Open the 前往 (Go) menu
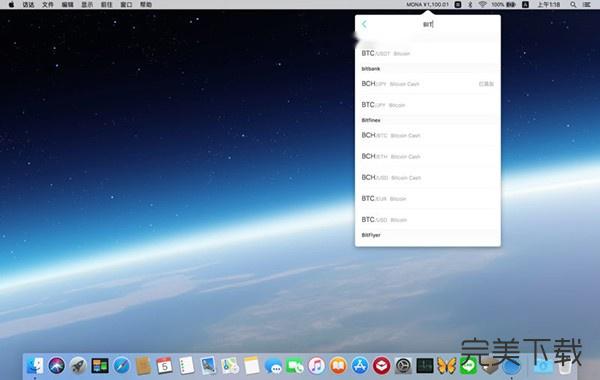600x380 pixels. (x=106, y=5)
